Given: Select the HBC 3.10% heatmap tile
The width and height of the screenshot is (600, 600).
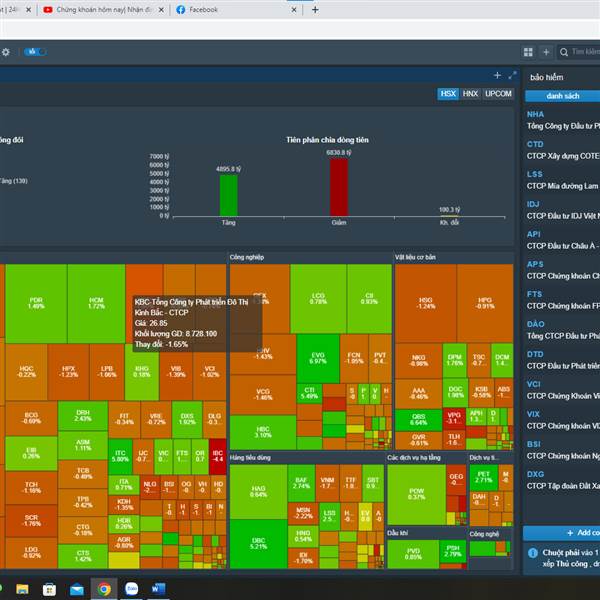Looking at the screenshot, I should [x=263, y=432].
